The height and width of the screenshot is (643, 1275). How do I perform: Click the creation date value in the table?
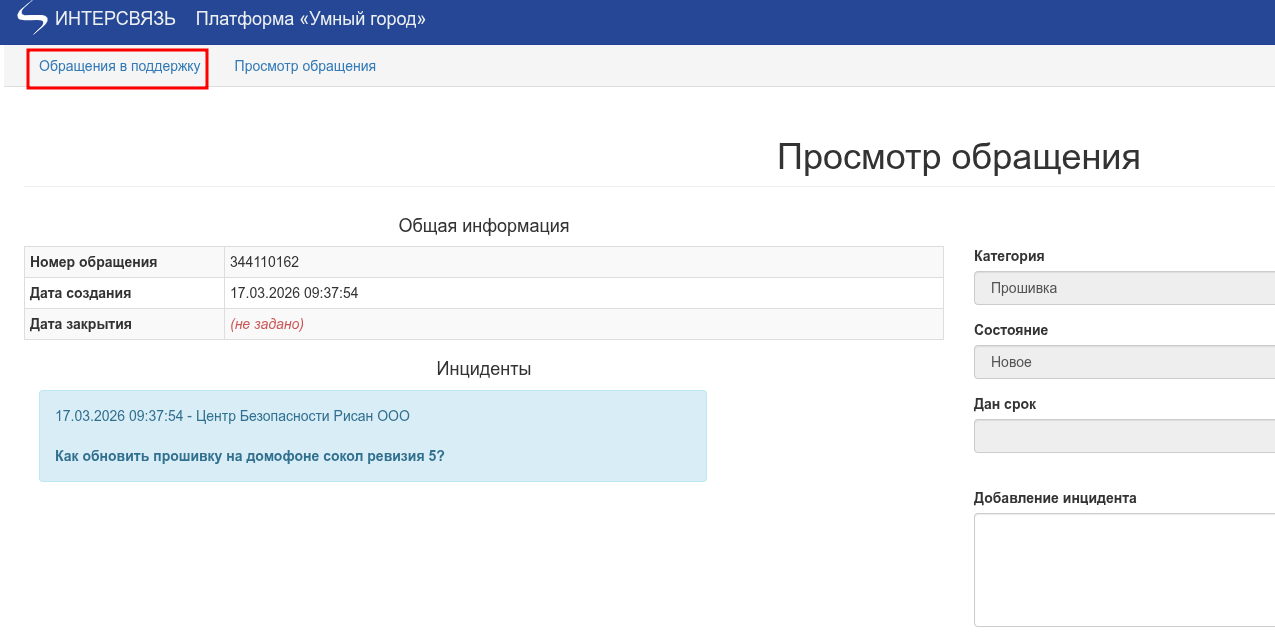pos(294,293)
